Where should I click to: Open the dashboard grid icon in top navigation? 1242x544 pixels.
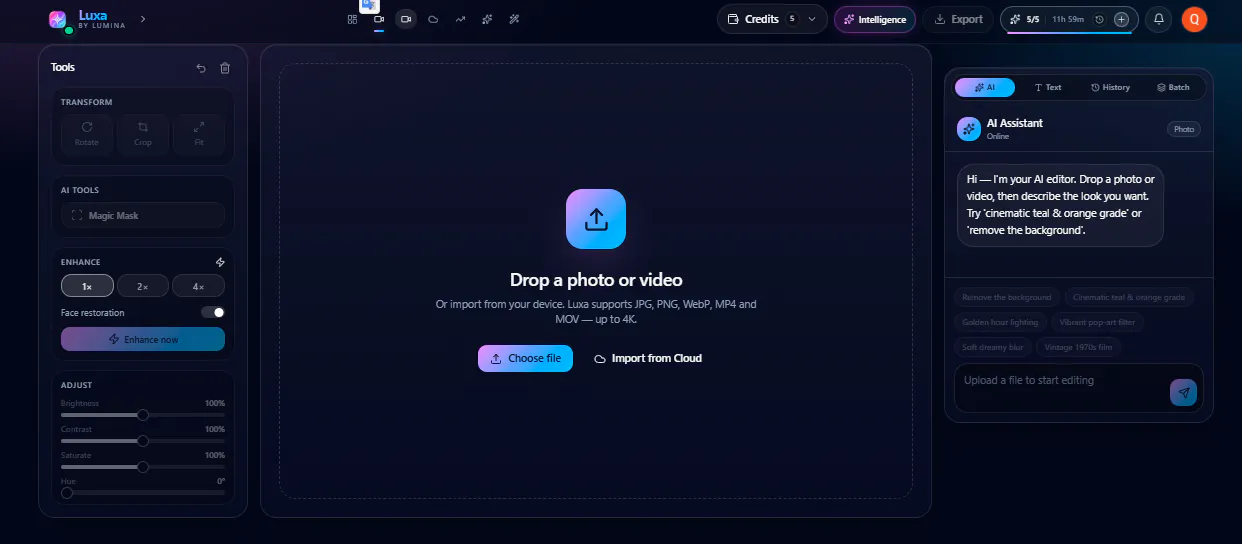[352, 19]
